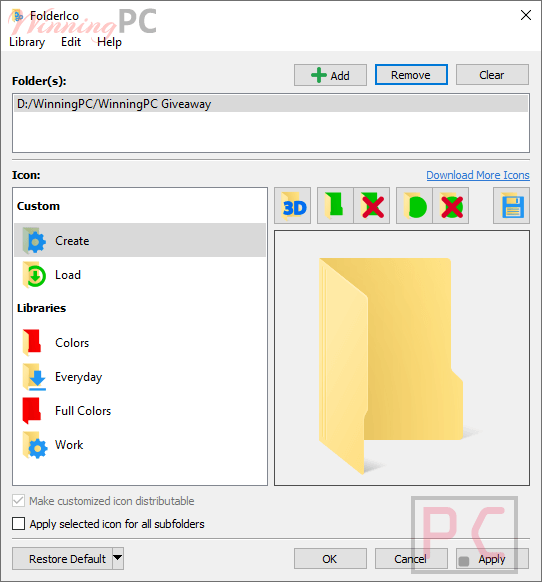The image size is (542, 582).
Task: Open the Library menu
Action: point(27,42)
